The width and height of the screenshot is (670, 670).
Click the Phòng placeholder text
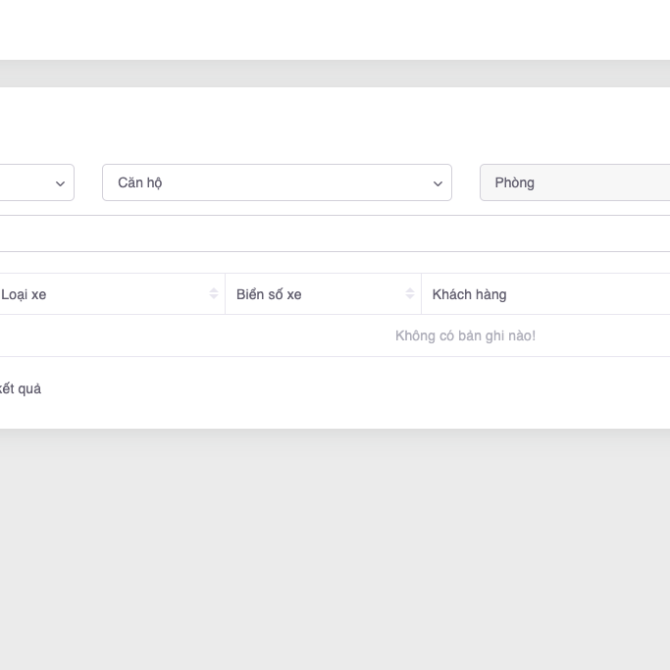pos(514,183)
